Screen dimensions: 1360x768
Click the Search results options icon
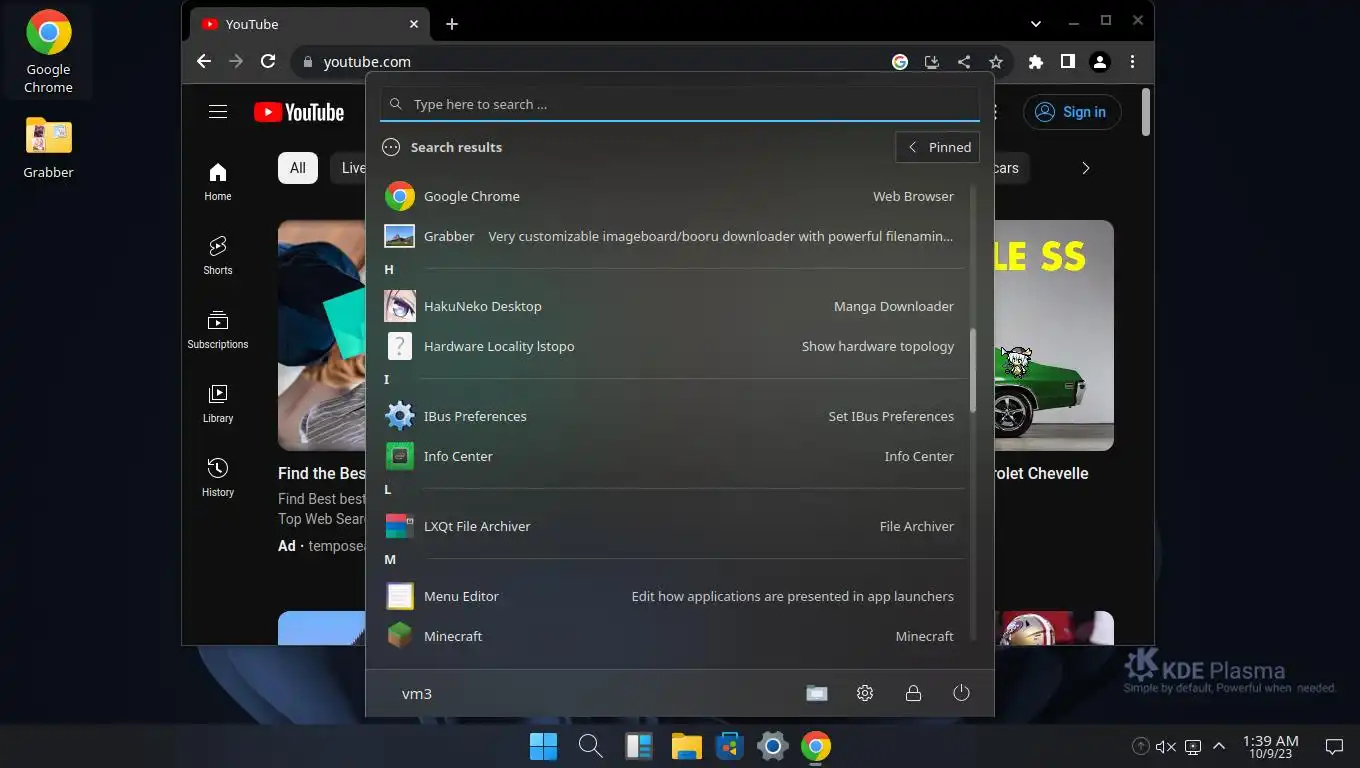coord(391,147)
